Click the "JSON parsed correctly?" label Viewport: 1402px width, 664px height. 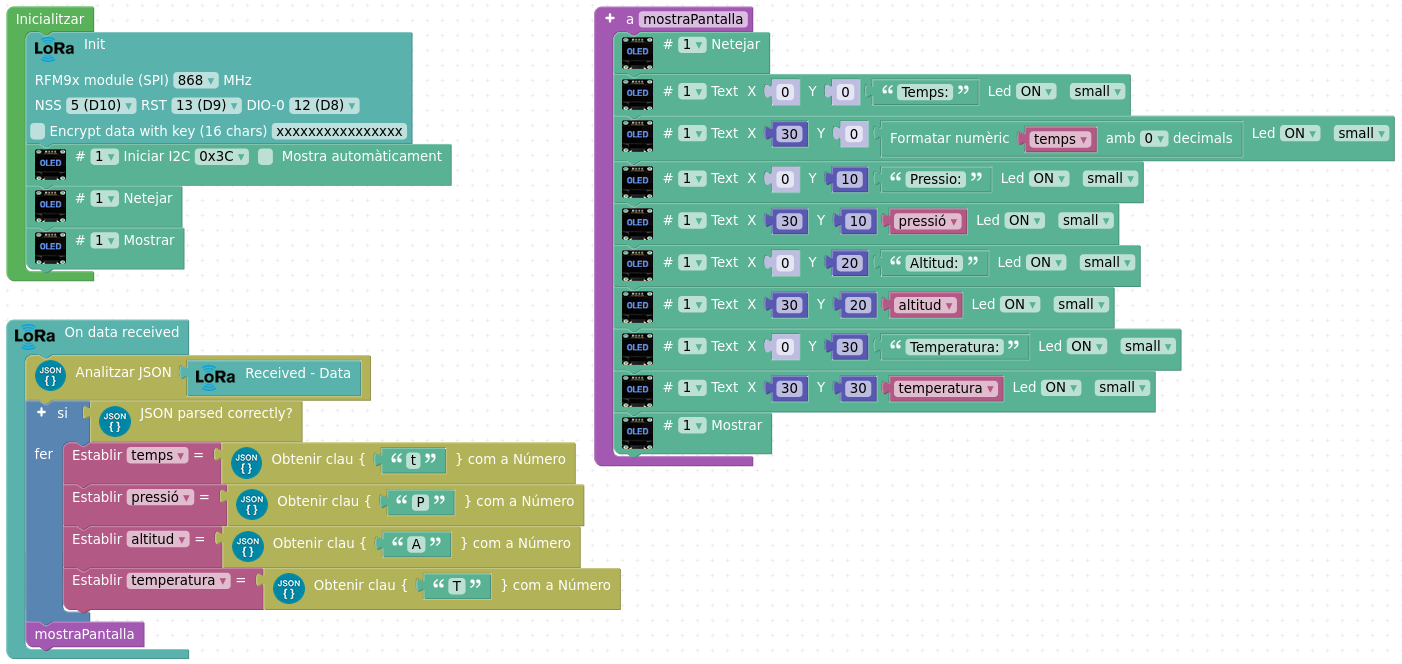pos(216,412)
